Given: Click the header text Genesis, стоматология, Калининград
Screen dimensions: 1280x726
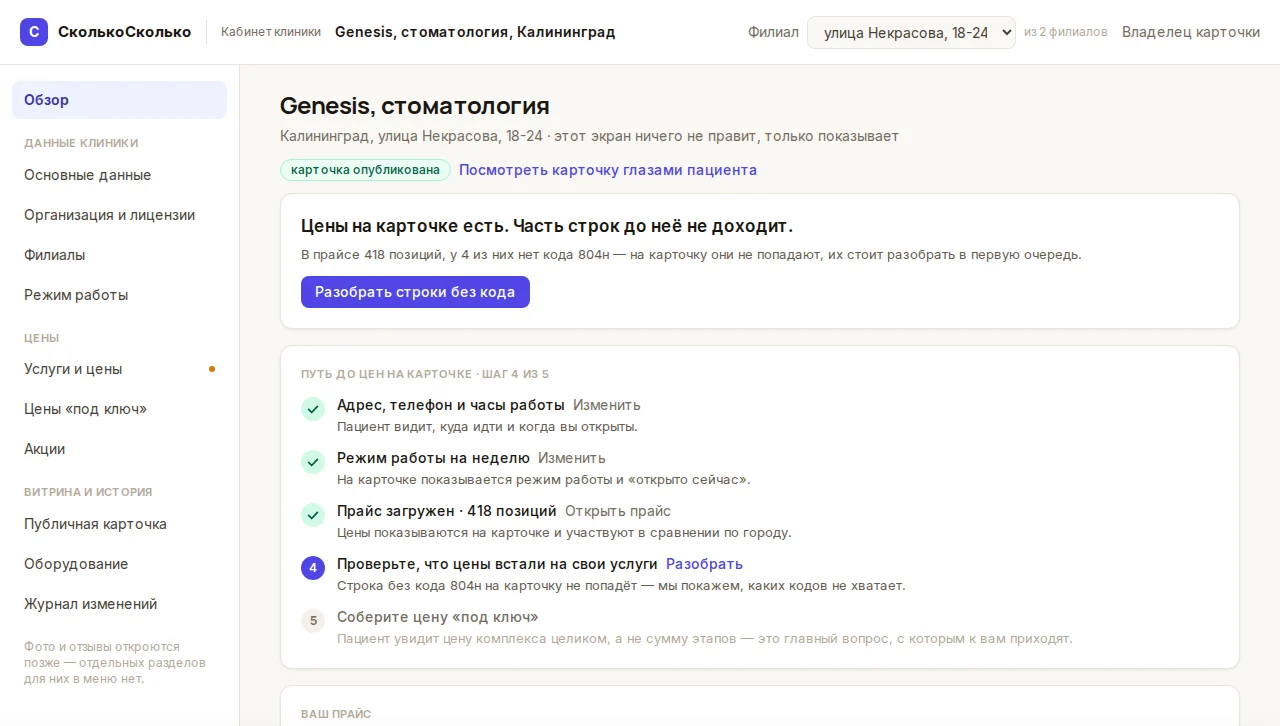Looking at the screenshot, I should tap(475, 32).
